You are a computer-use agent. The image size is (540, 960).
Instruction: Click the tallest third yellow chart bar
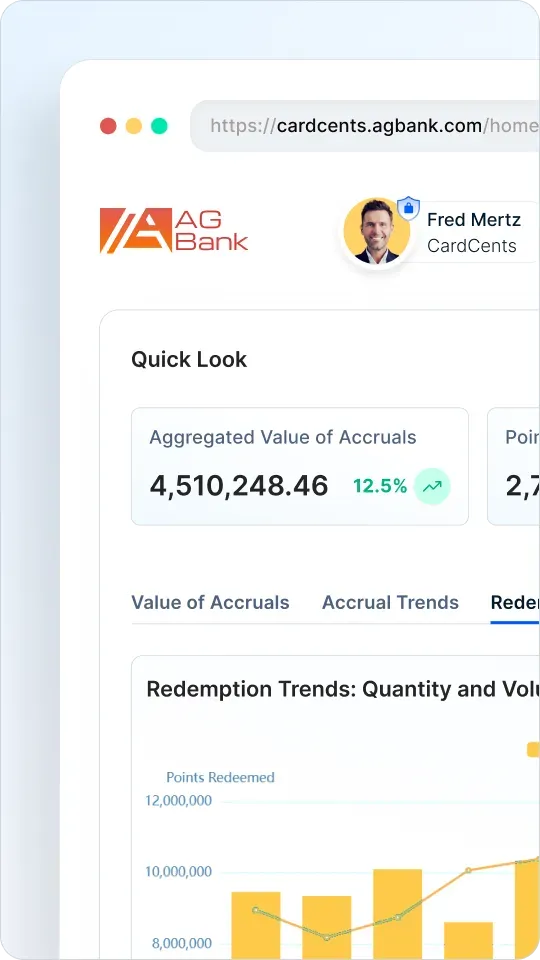coord(397,914)
